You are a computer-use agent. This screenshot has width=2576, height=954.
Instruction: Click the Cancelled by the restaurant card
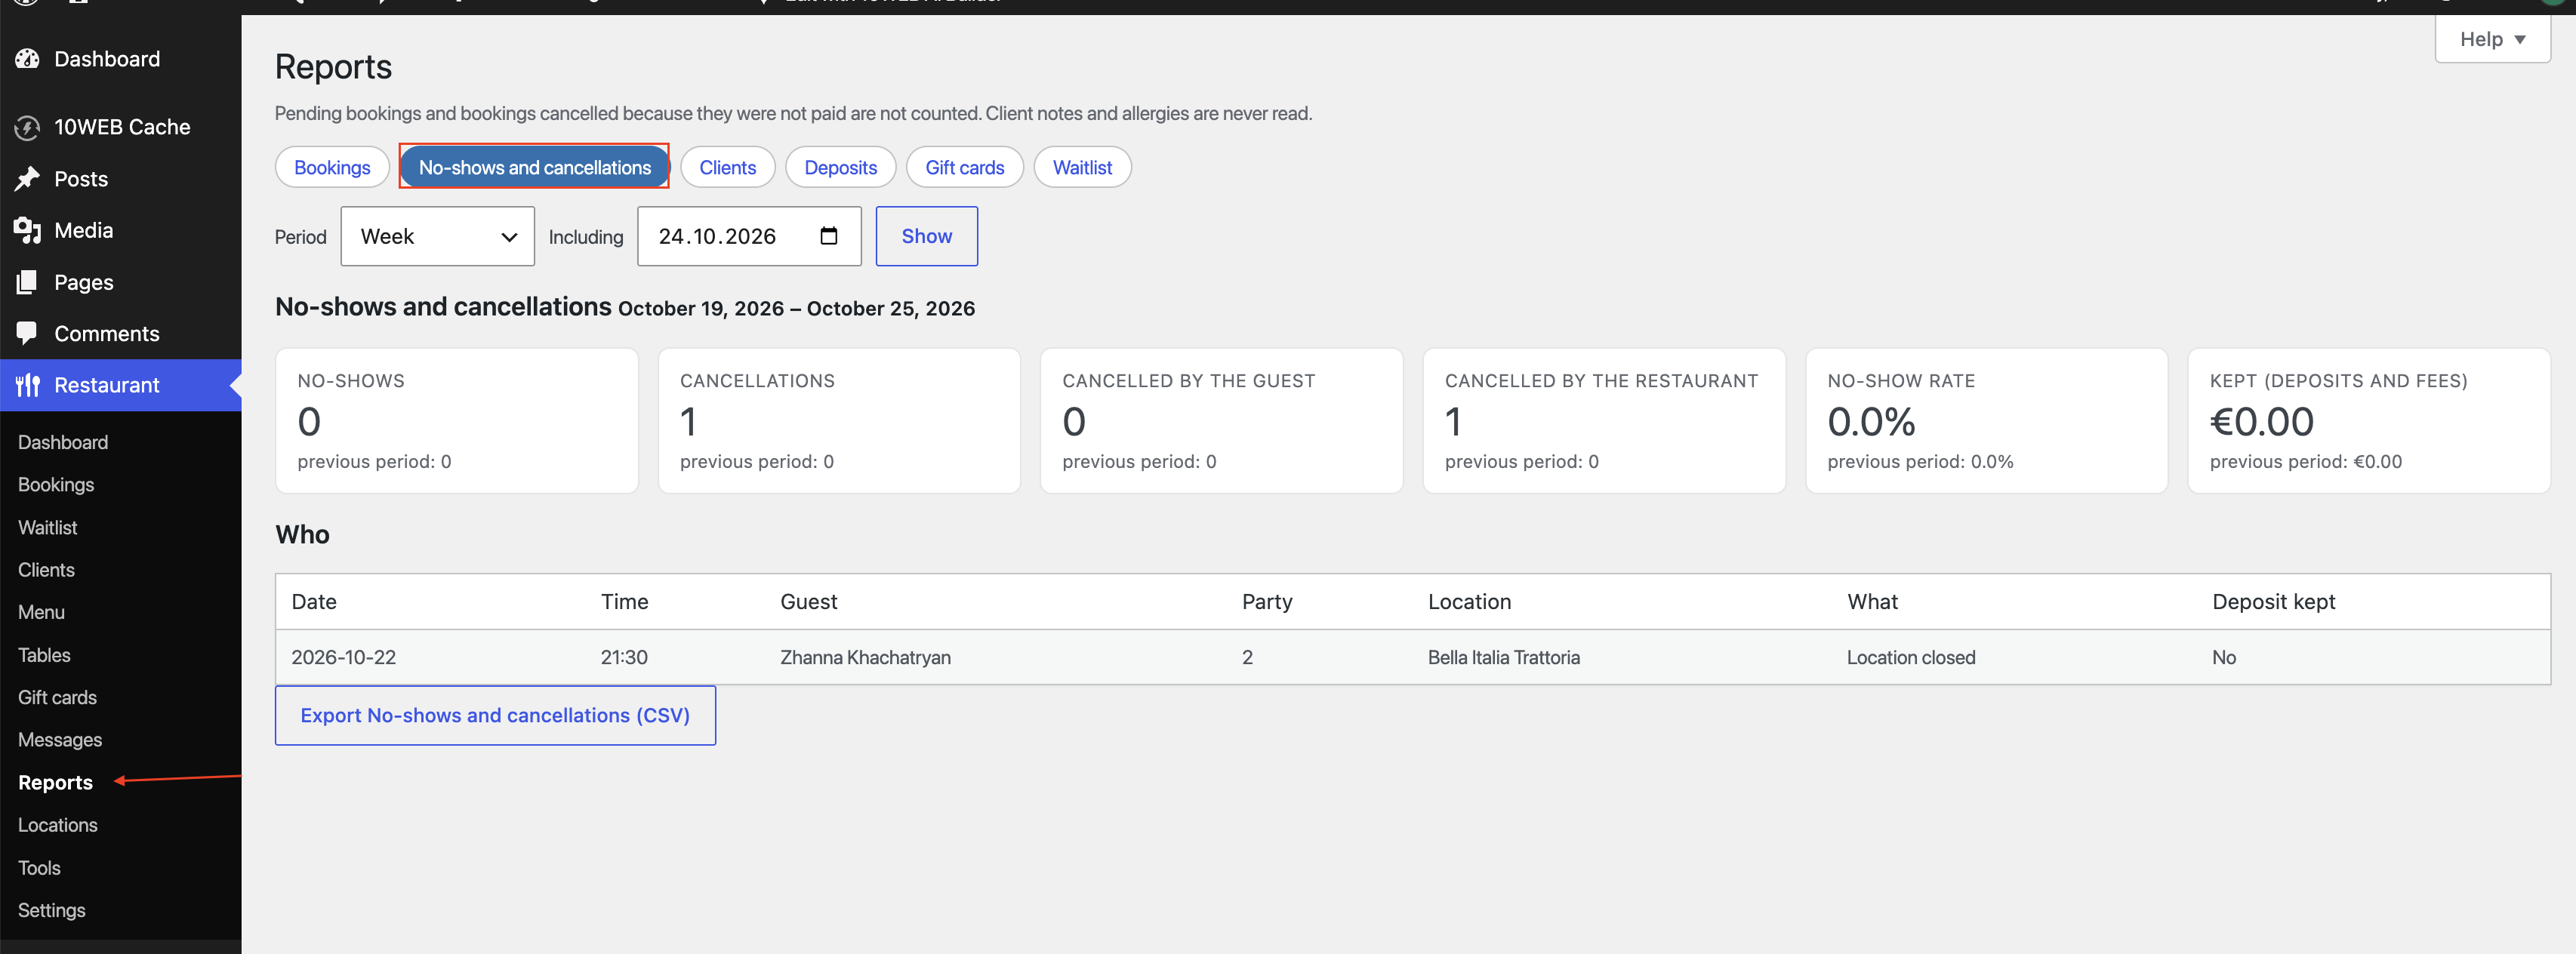[x=1603, y=420]
